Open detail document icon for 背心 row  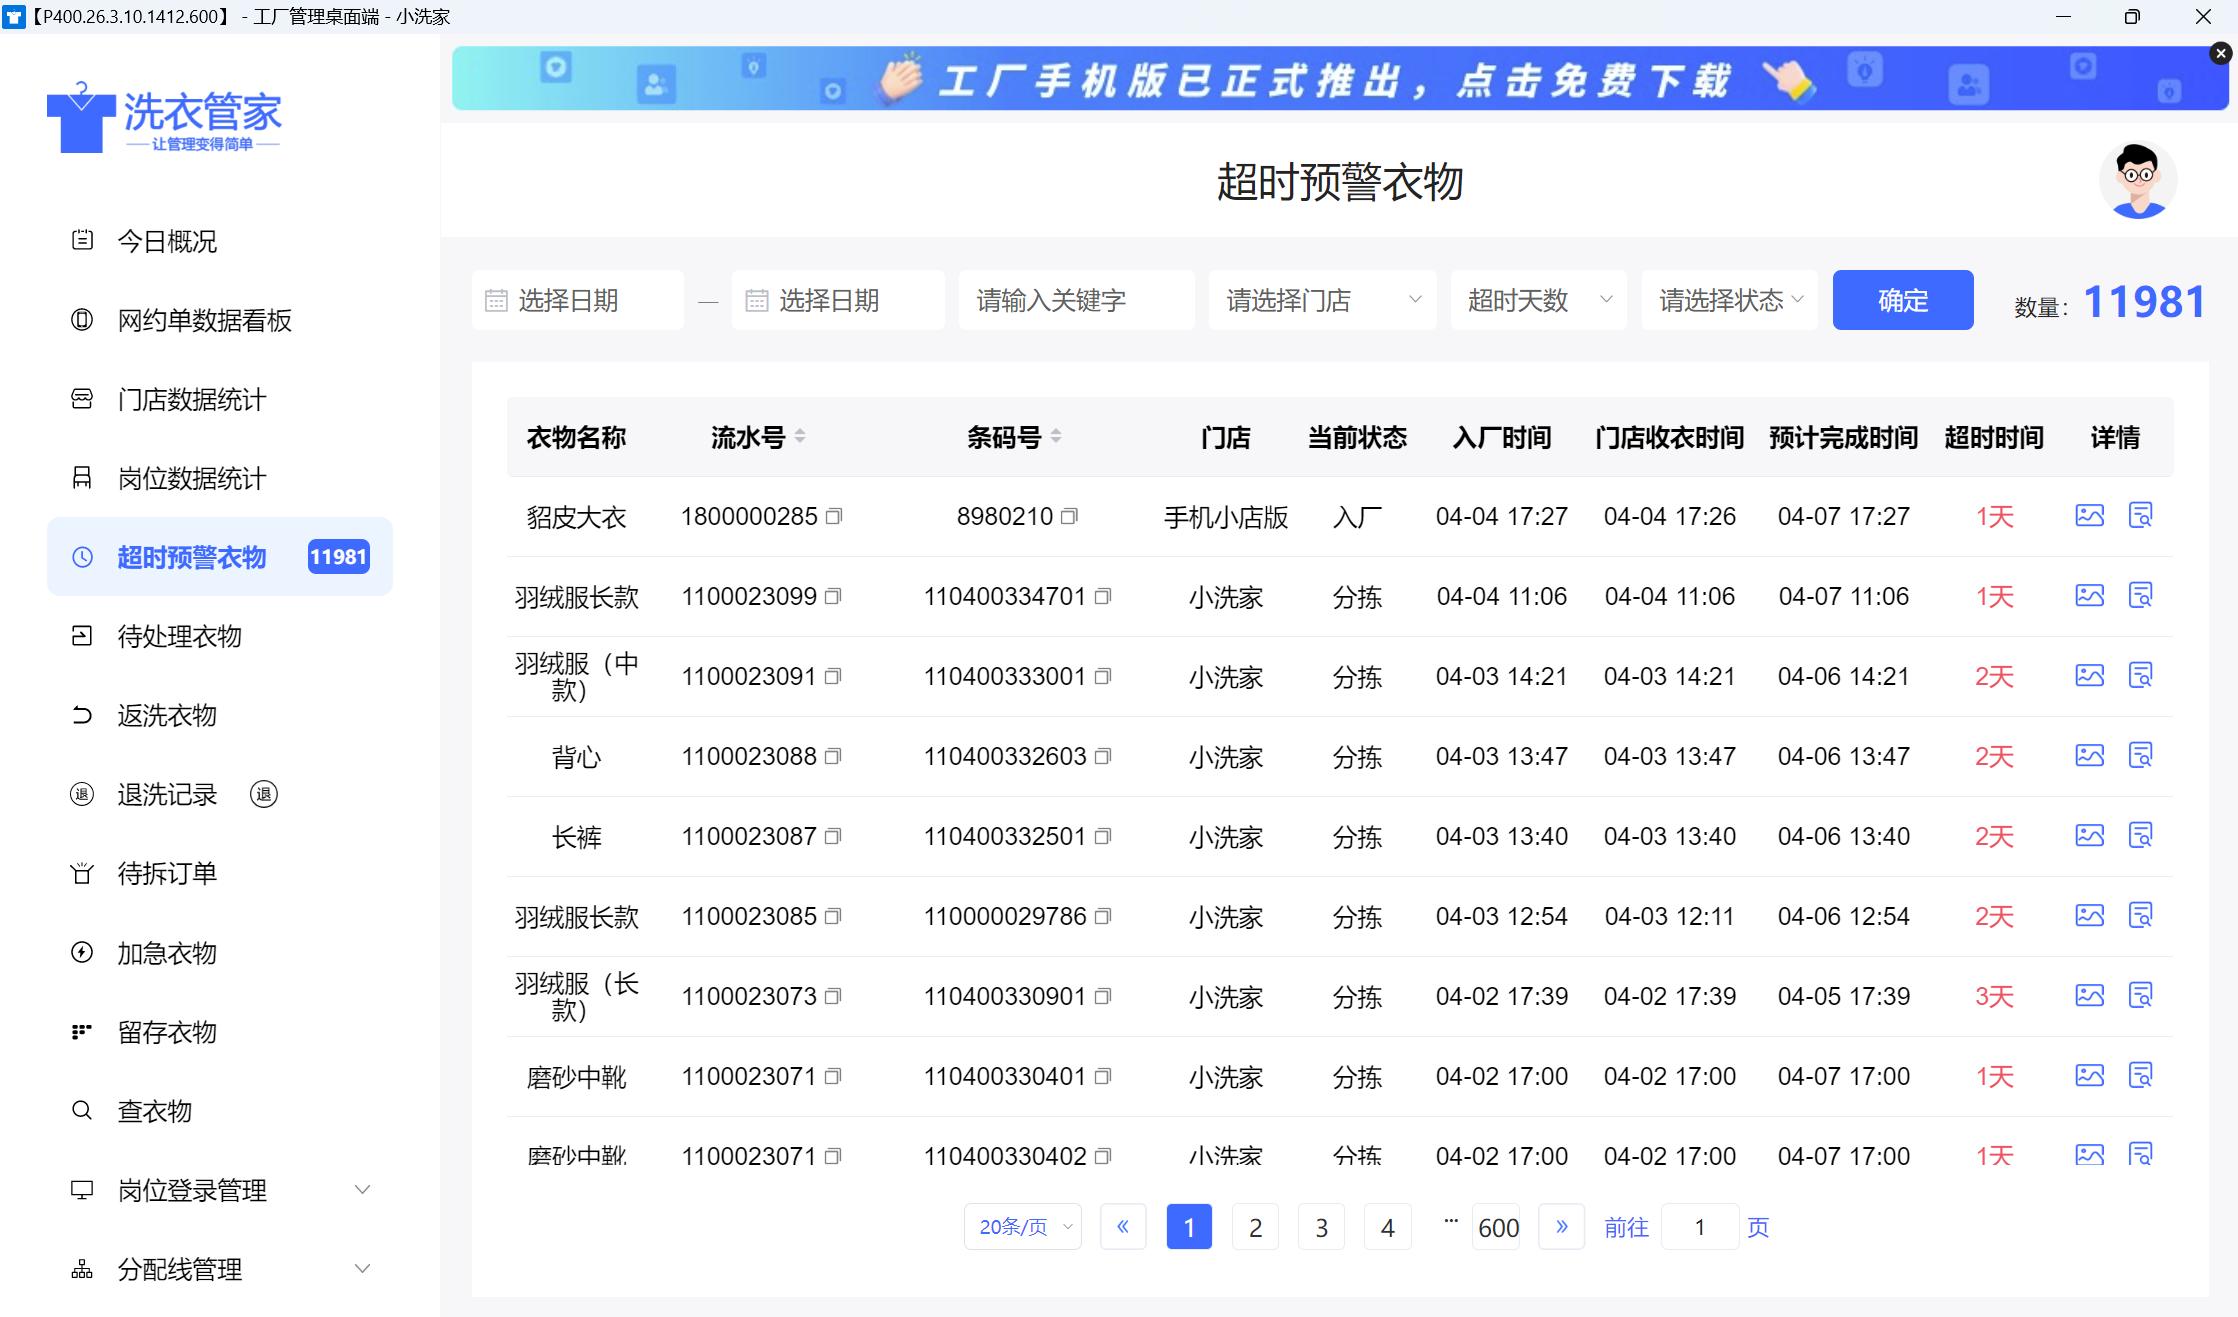2140,756
